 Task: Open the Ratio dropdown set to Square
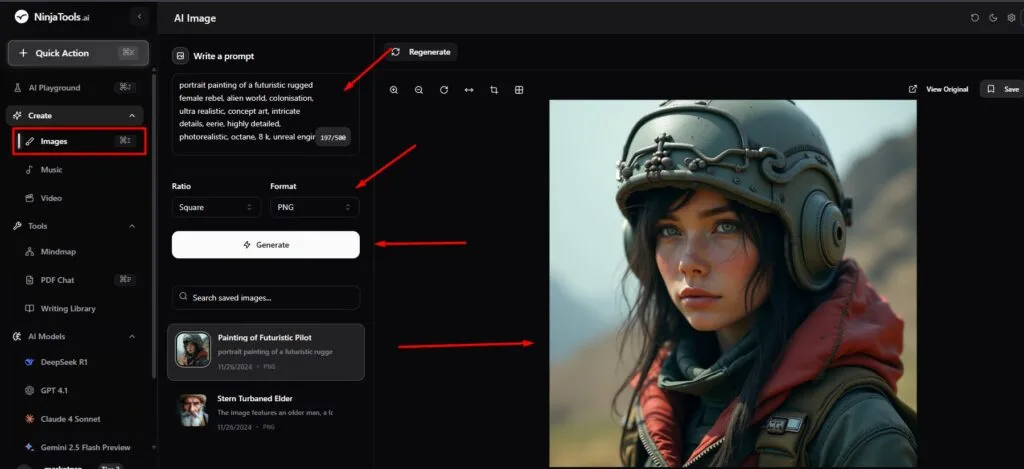(x=216, y=207)
